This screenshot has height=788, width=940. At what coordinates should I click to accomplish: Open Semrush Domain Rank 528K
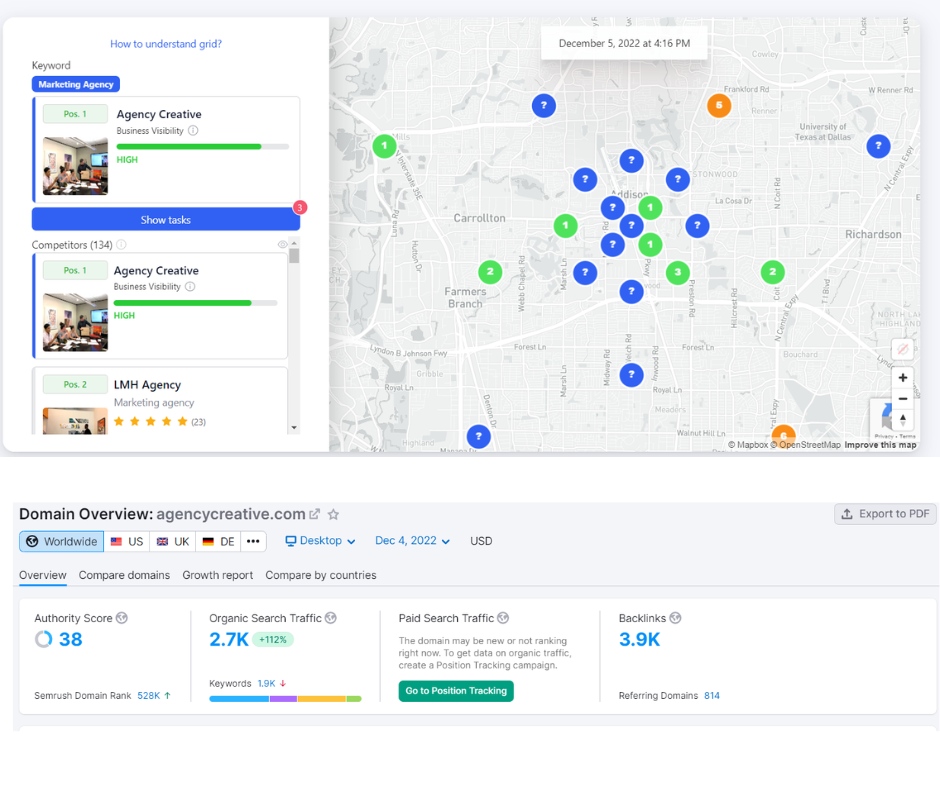[x=148, y=696]
